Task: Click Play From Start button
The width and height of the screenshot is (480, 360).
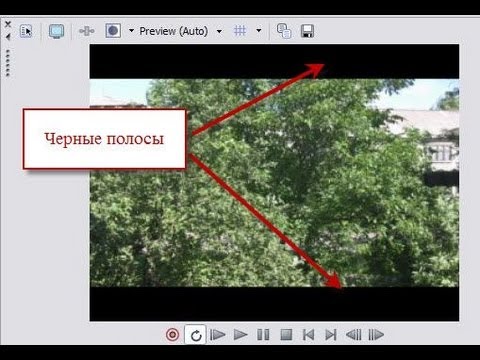Action: (218, 334)
